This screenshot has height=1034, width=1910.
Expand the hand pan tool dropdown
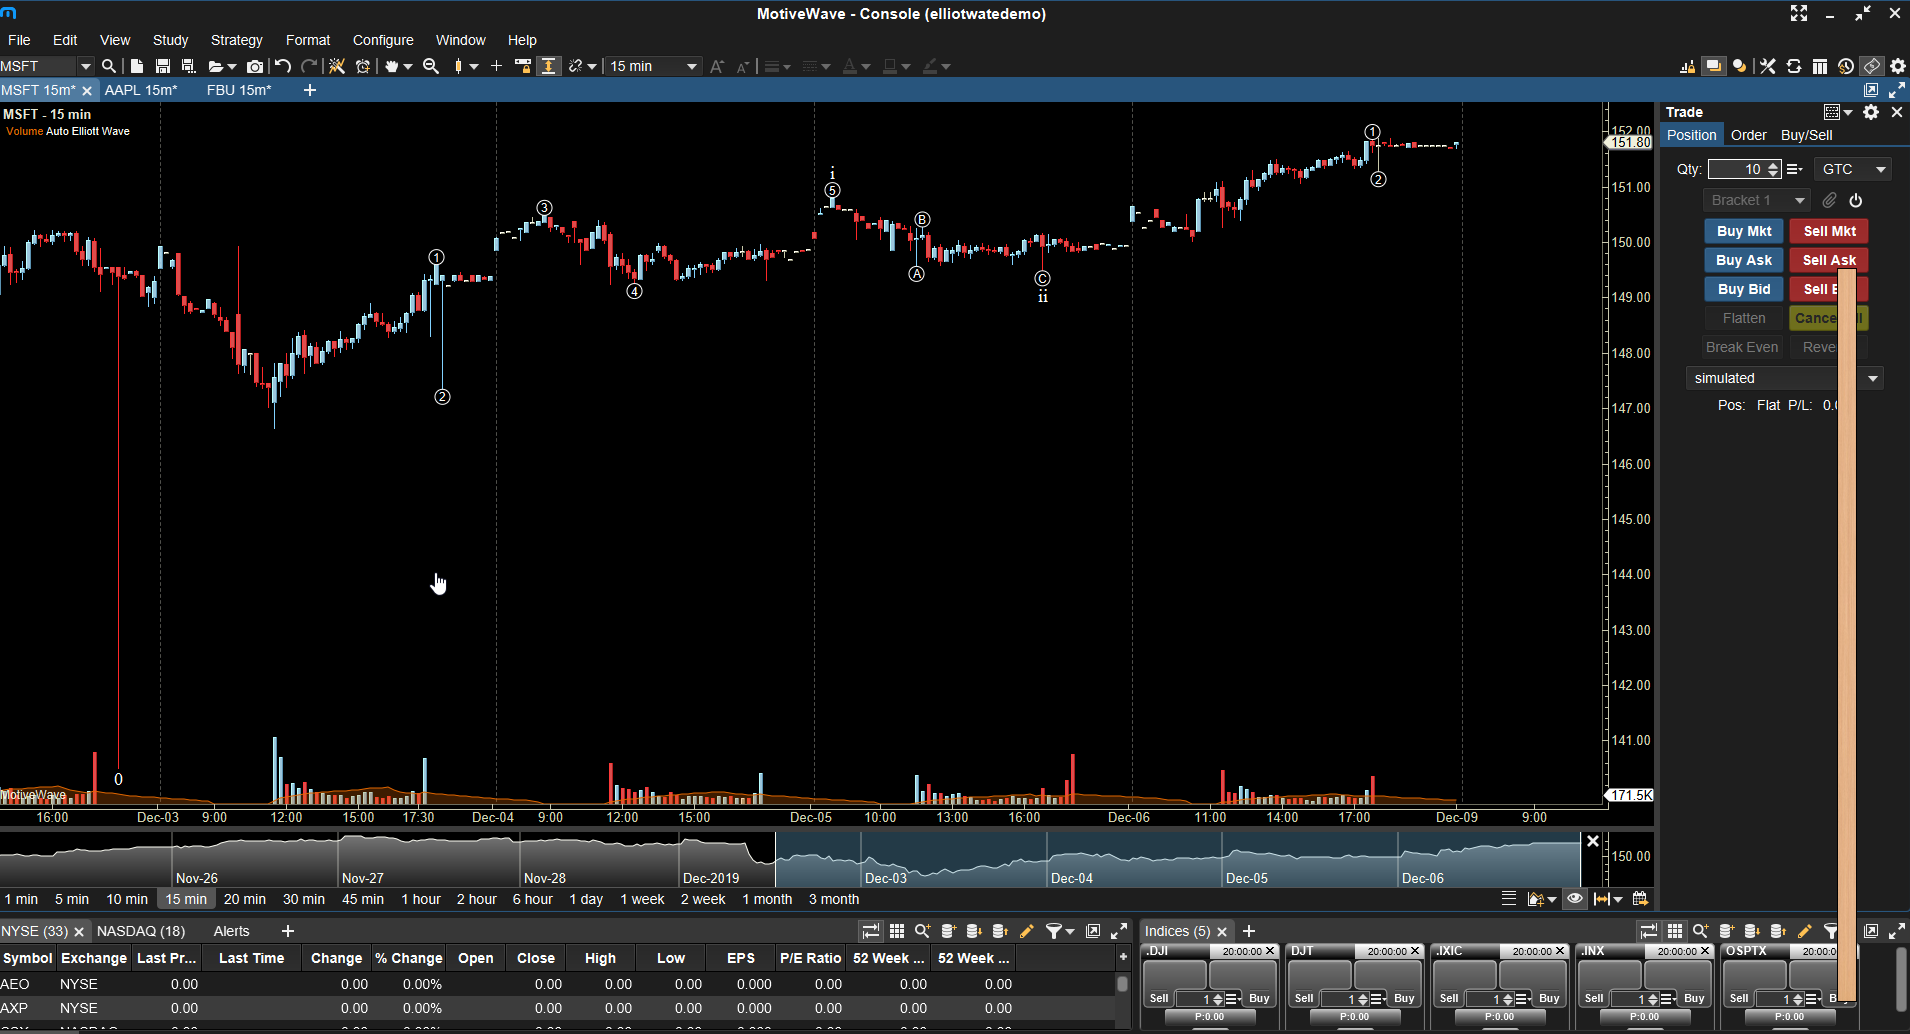pos(408,67)
